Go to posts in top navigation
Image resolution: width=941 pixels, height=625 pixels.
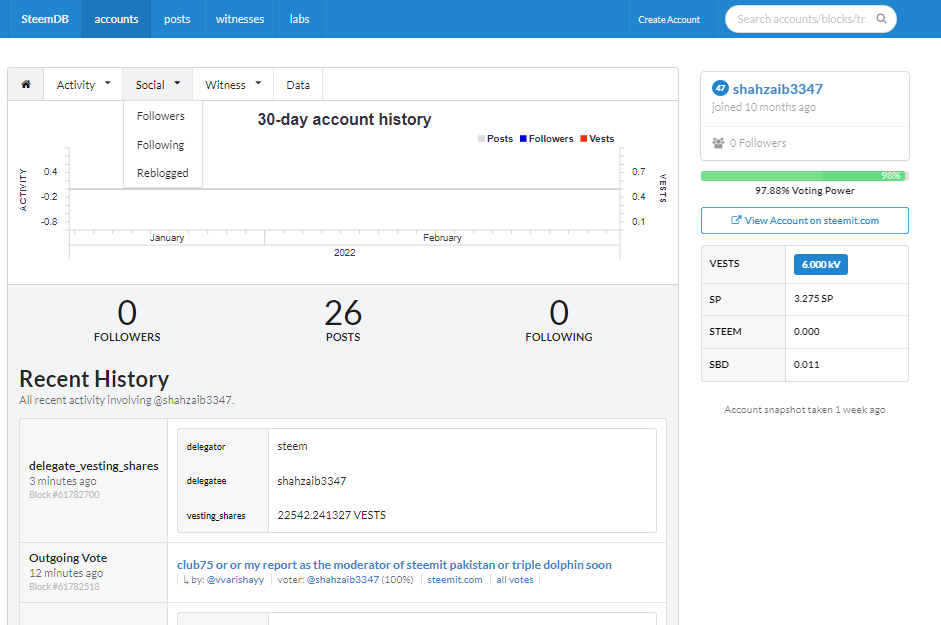177,19
